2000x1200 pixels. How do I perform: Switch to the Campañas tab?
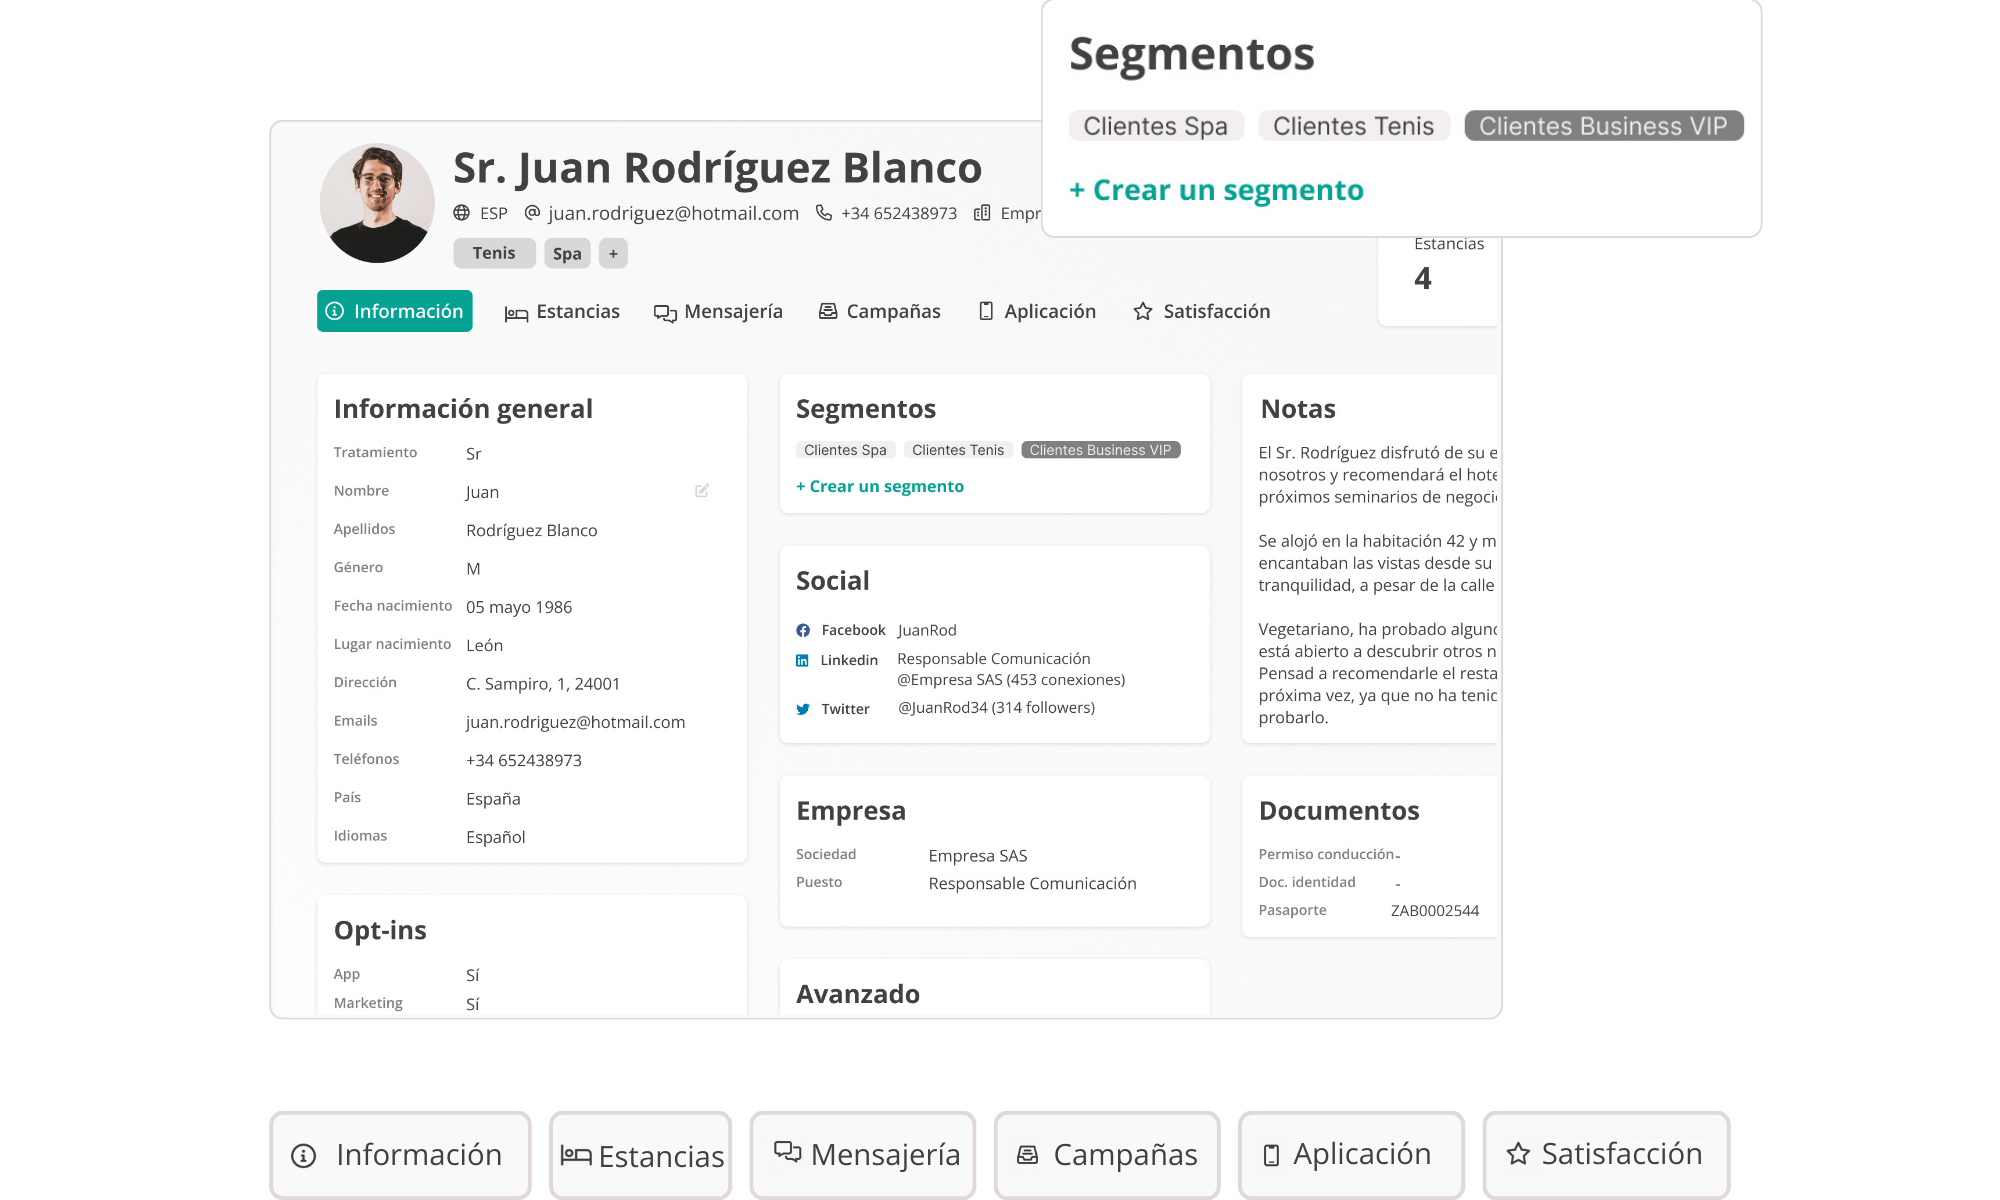point(879,311)
